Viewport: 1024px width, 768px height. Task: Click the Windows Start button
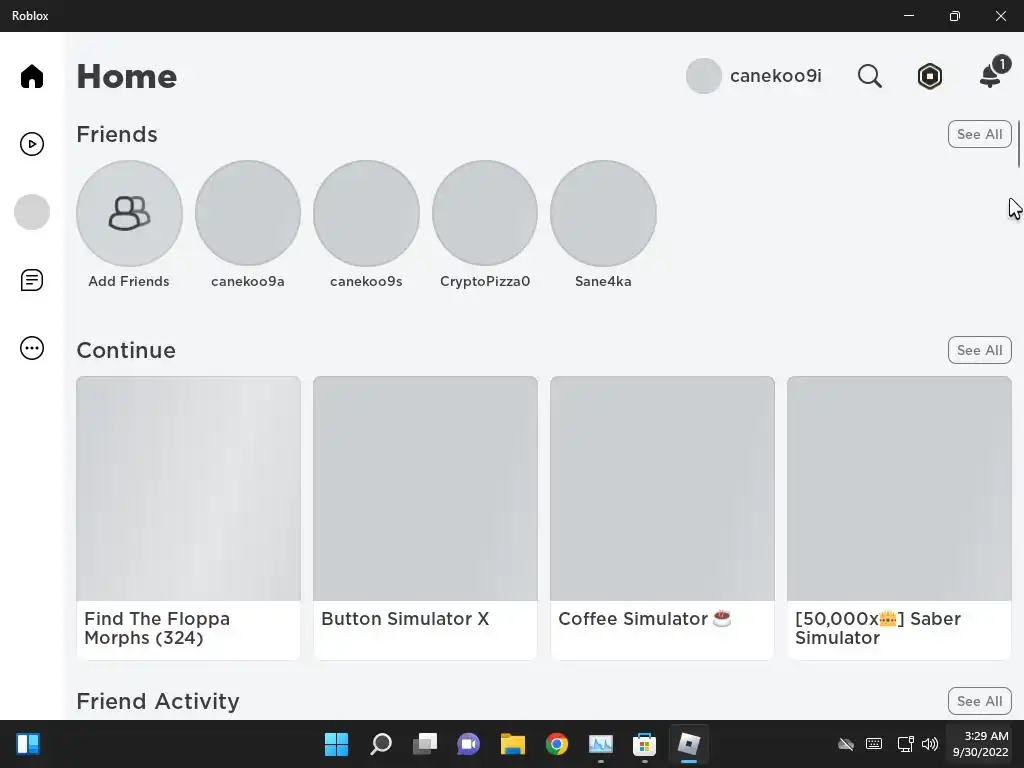pyautogui.click(x=336, y=744)
